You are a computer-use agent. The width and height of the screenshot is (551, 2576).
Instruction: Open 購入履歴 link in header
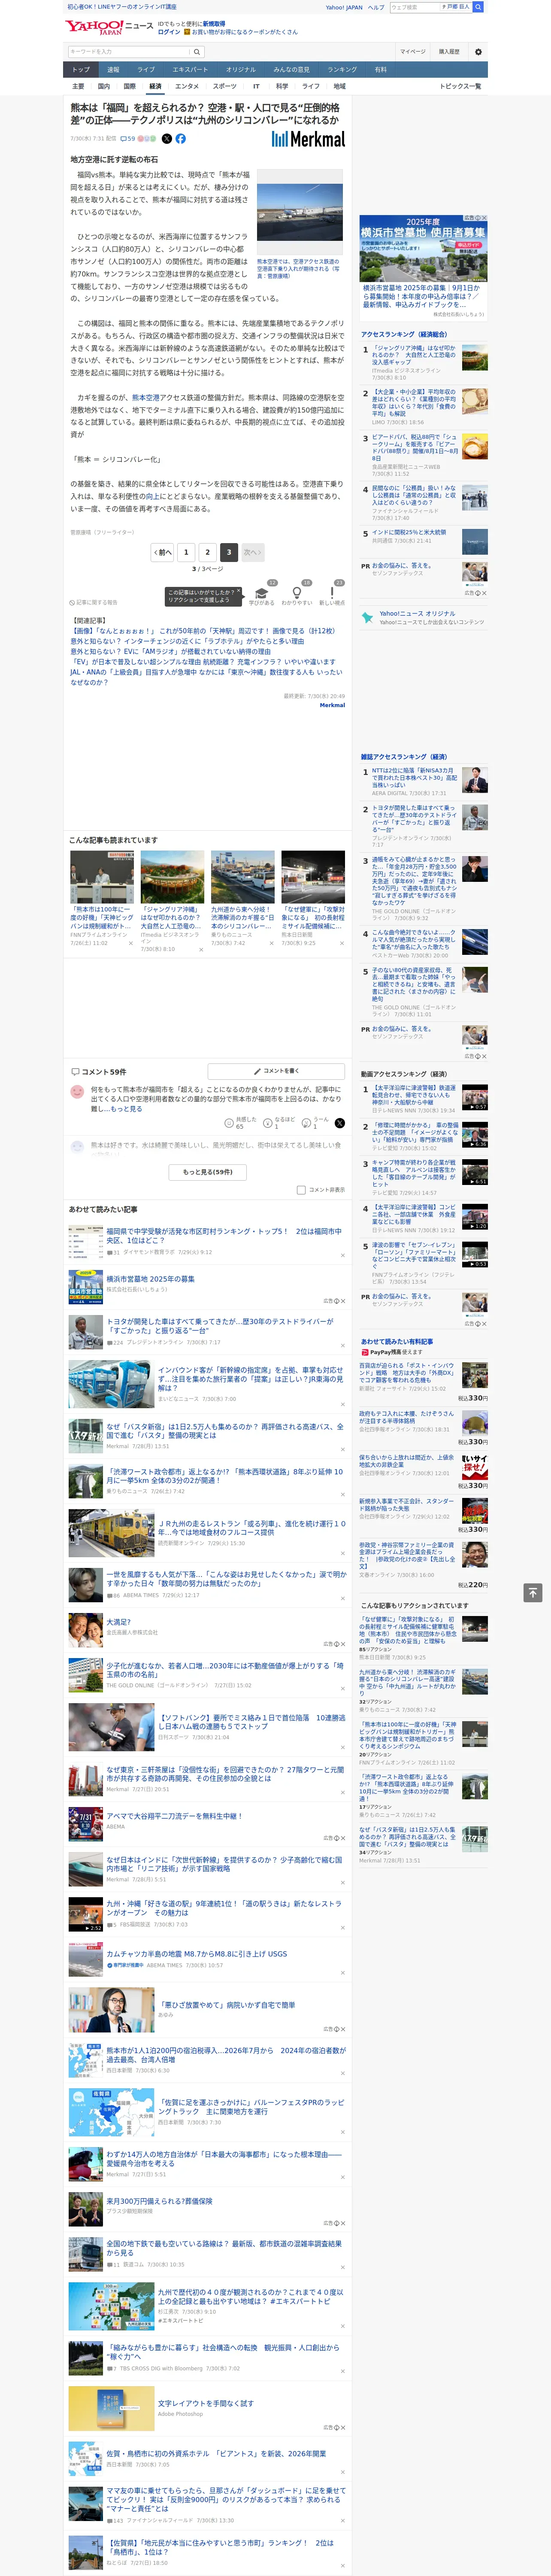449,52
